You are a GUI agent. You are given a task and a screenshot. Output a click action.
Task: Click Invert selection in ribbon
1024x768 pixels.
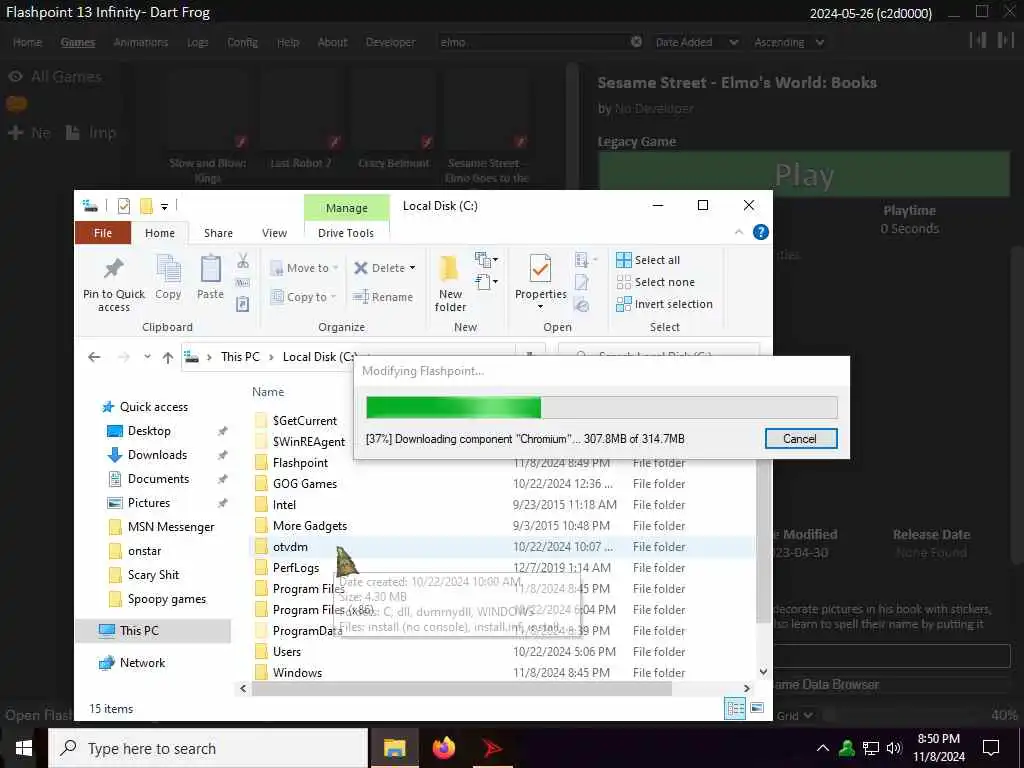[664, 304]
